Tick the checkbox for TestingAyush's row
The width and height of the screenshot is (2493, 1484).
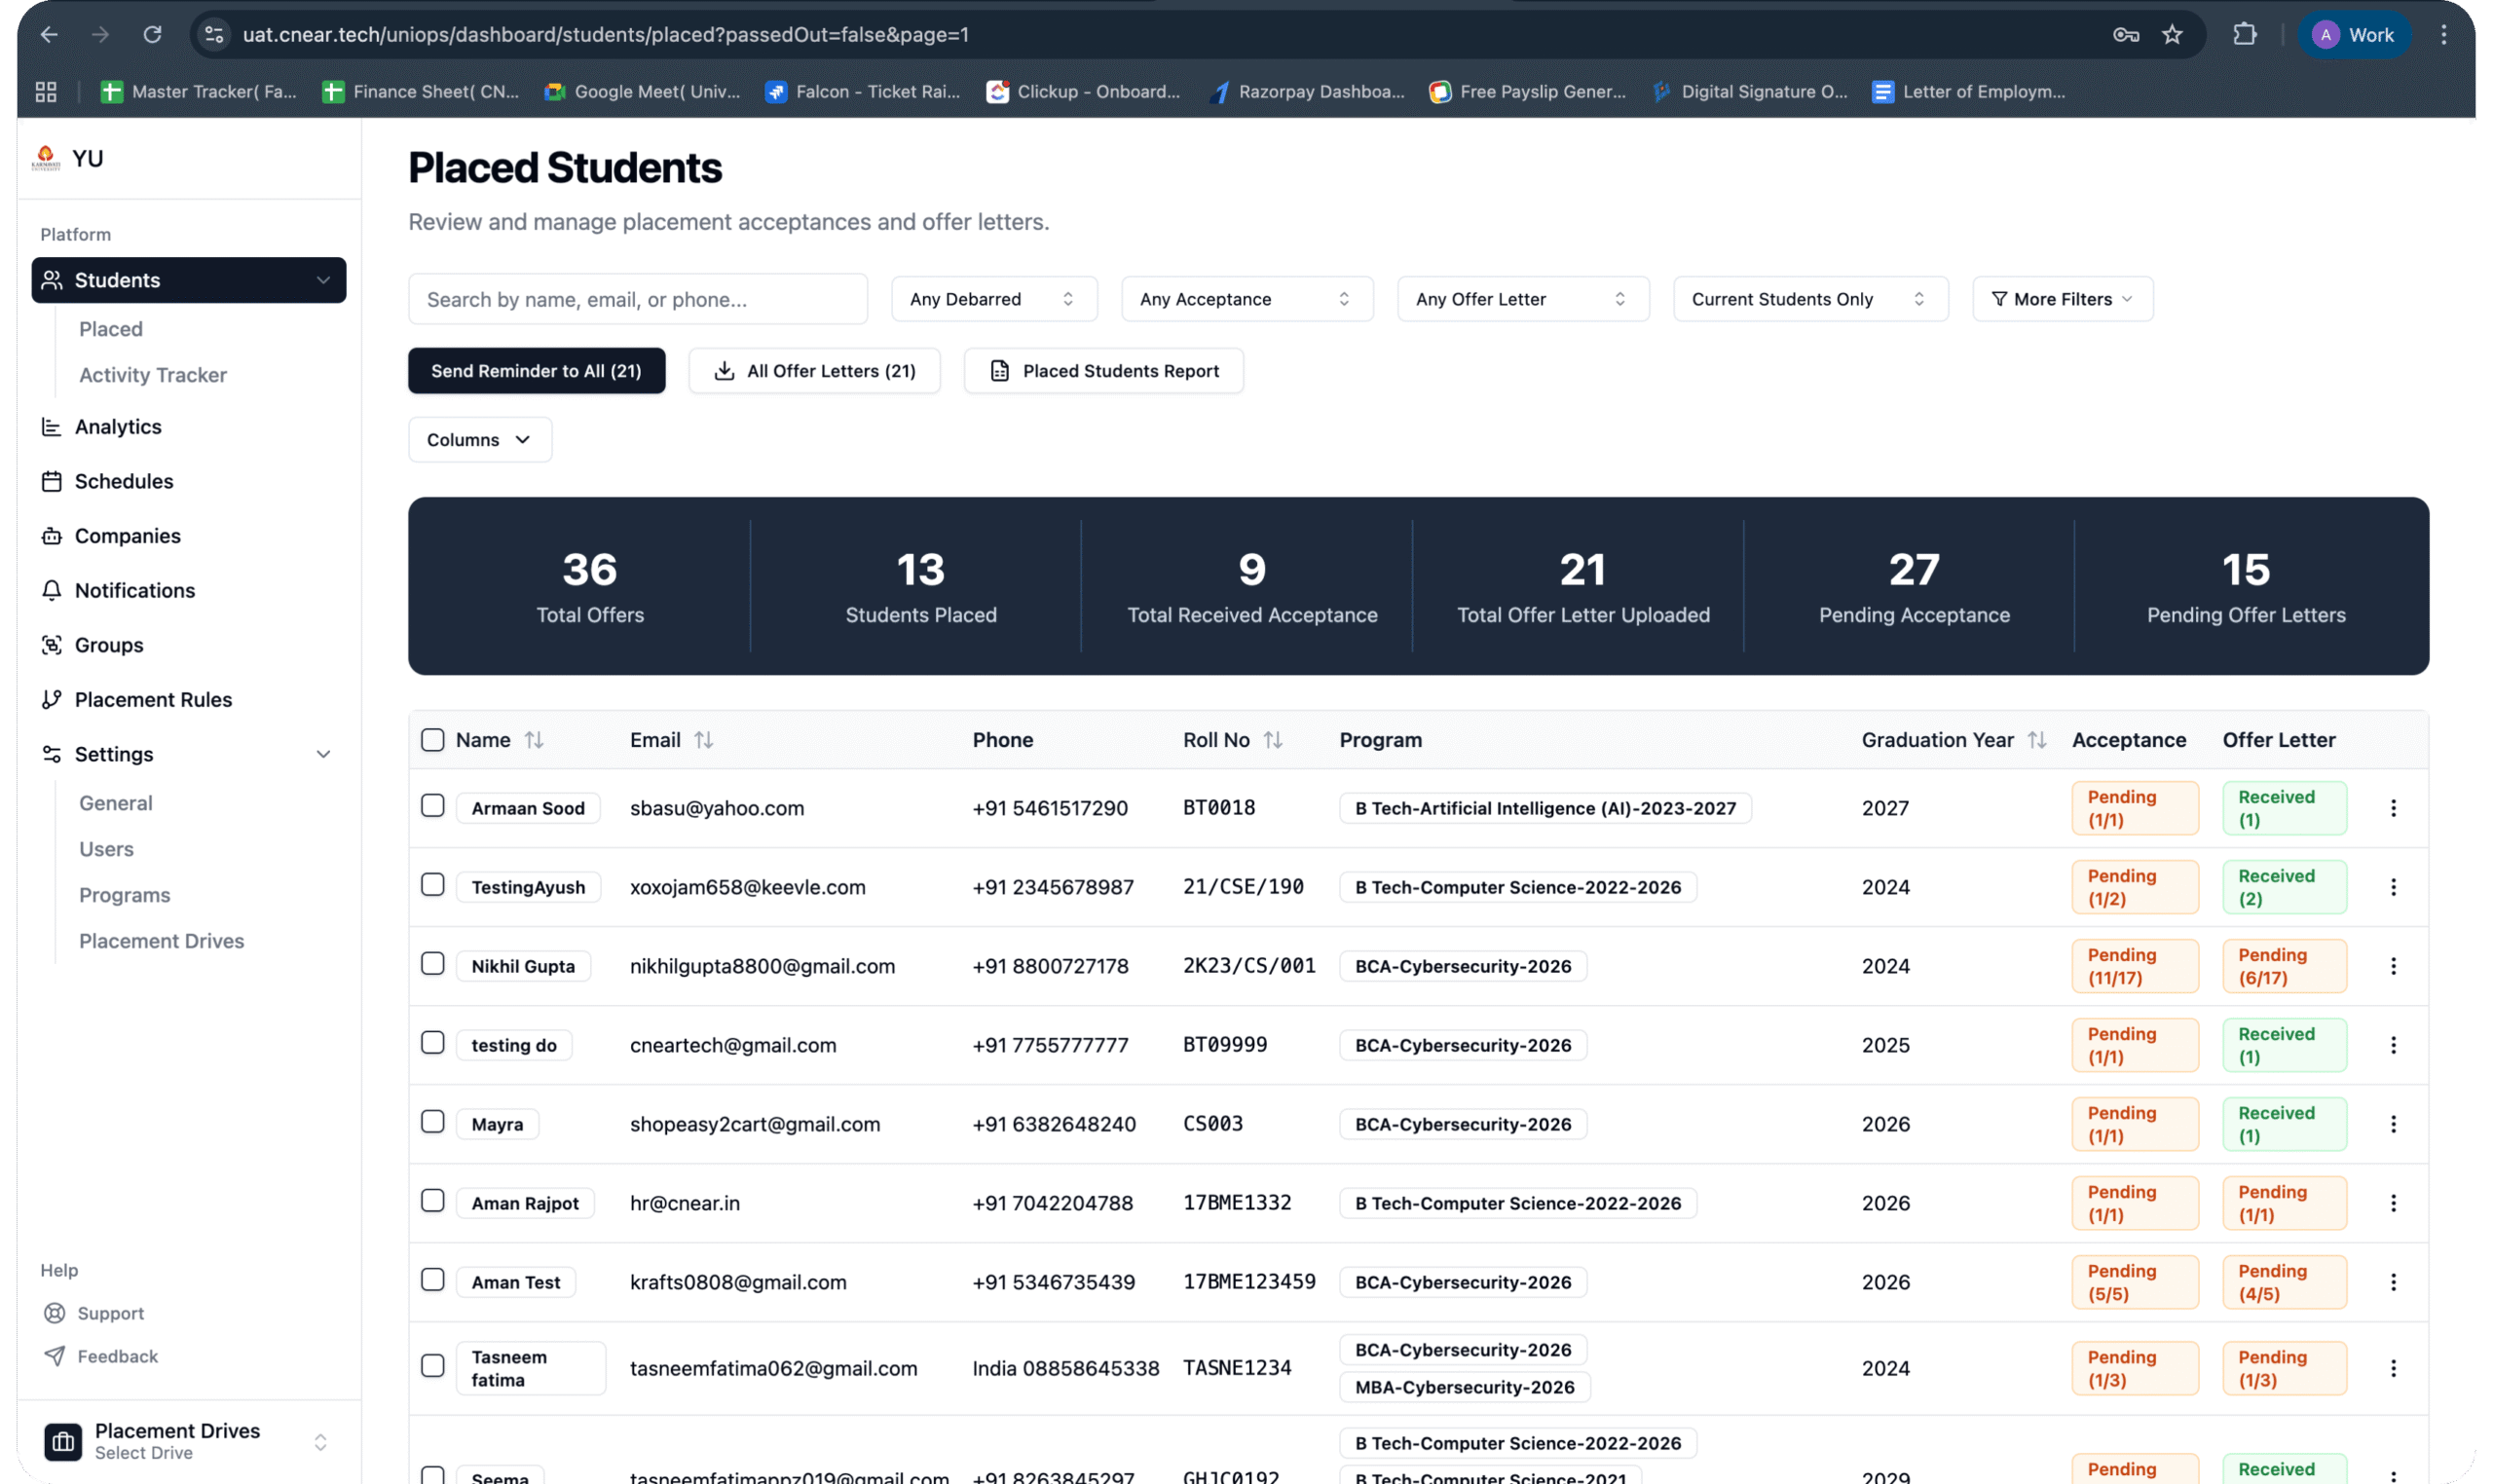[x=432, y=885]
